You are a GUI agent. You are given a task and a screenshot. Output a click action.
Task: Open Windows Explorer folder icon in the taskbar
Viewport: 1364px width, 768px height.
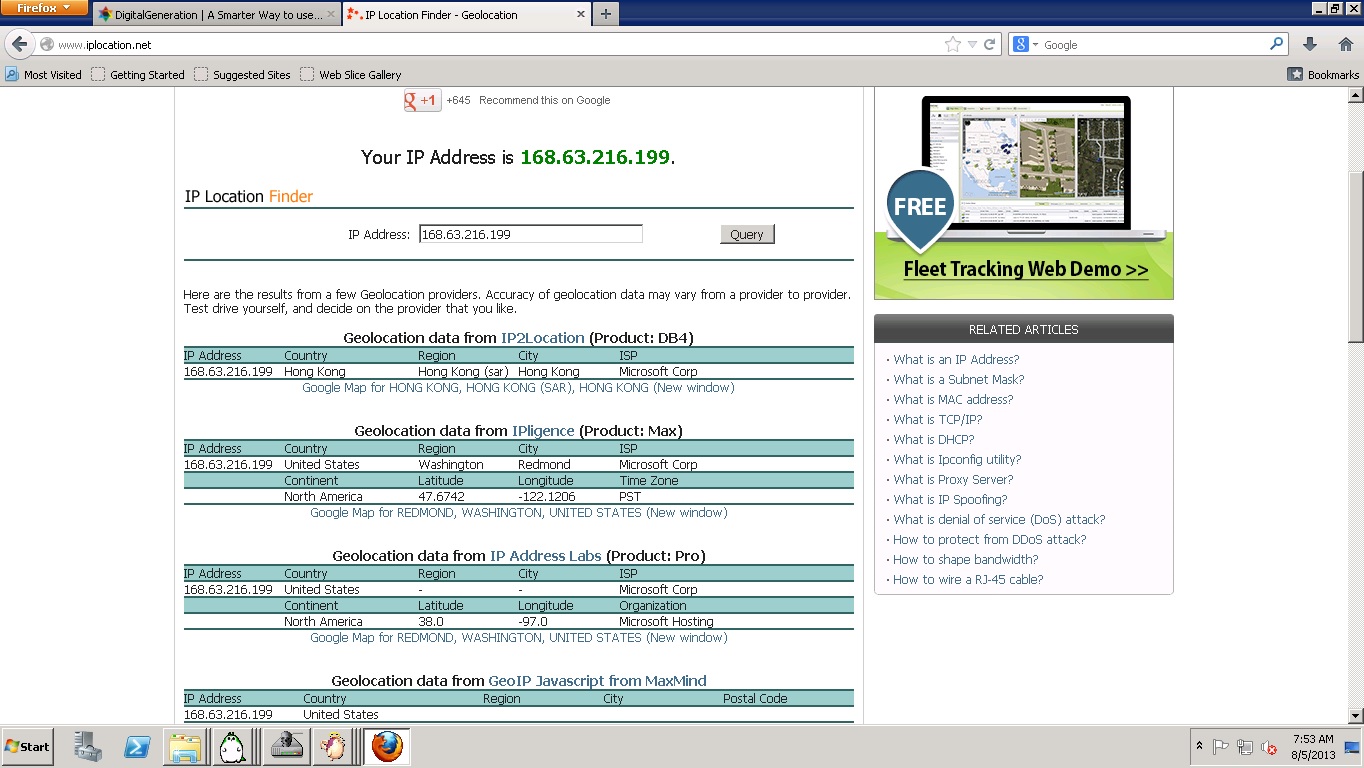click(185, 746)
